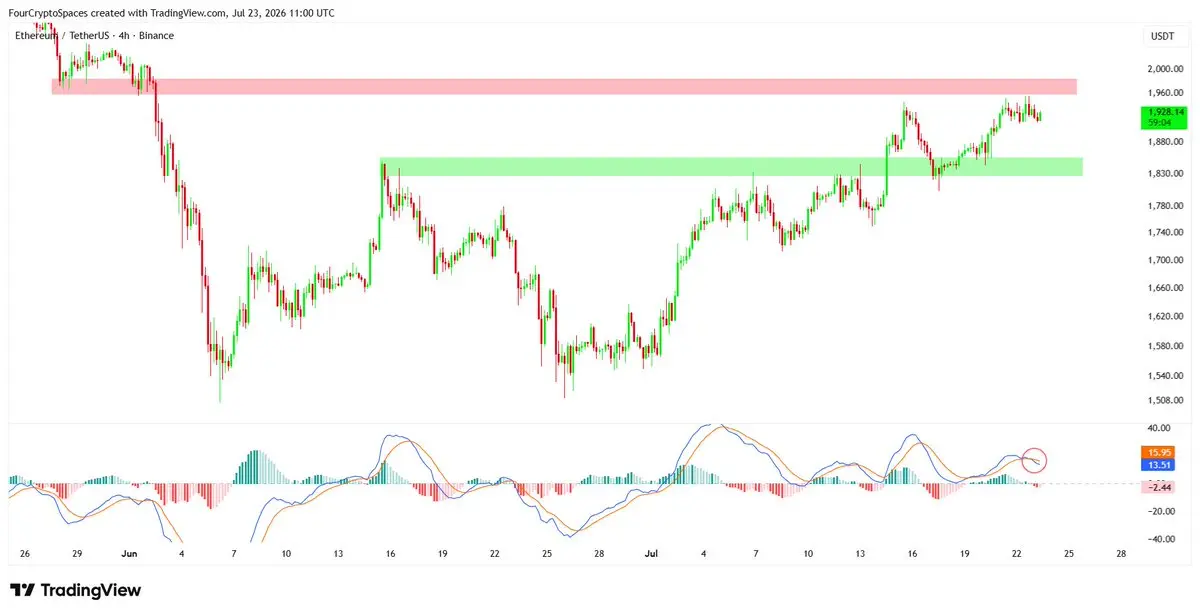Click the 40.00 MACD axis label
Screen dimensions: 1200x615
coord(1159,430)
